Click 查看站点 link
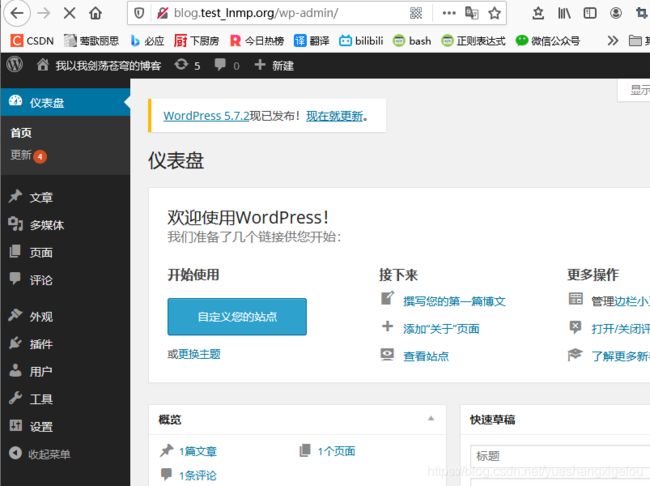 (426, 356)
